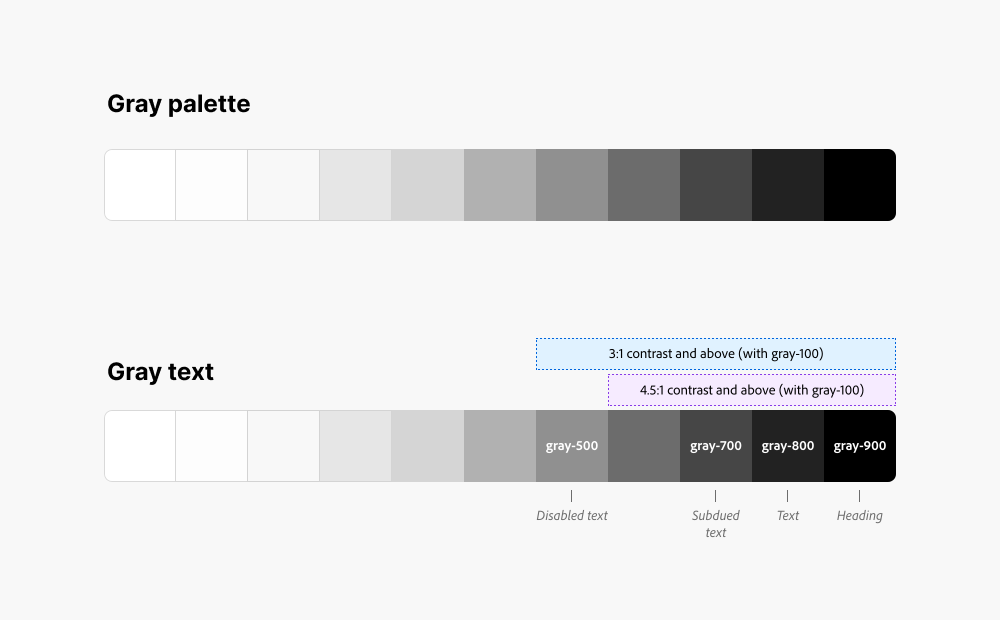The height and width of the screenshot is (620, 1000).
Task: Click the 4.5:1 contrast and above purple box
Action: [752, 390]
